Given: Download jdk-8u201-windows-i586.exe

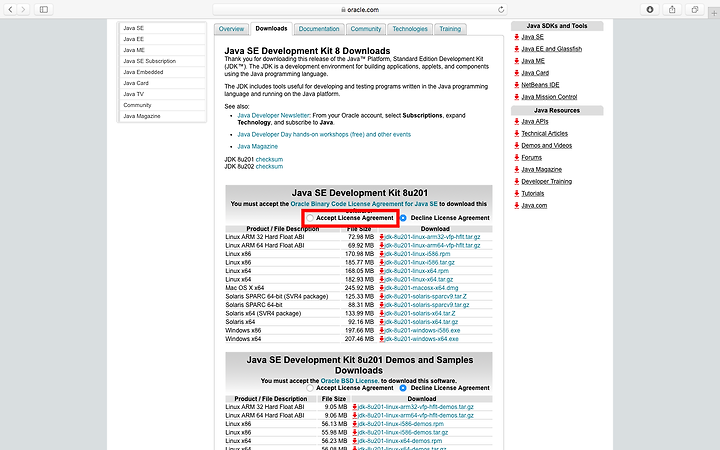Looking at the screenshot, I should coord(422,330).
